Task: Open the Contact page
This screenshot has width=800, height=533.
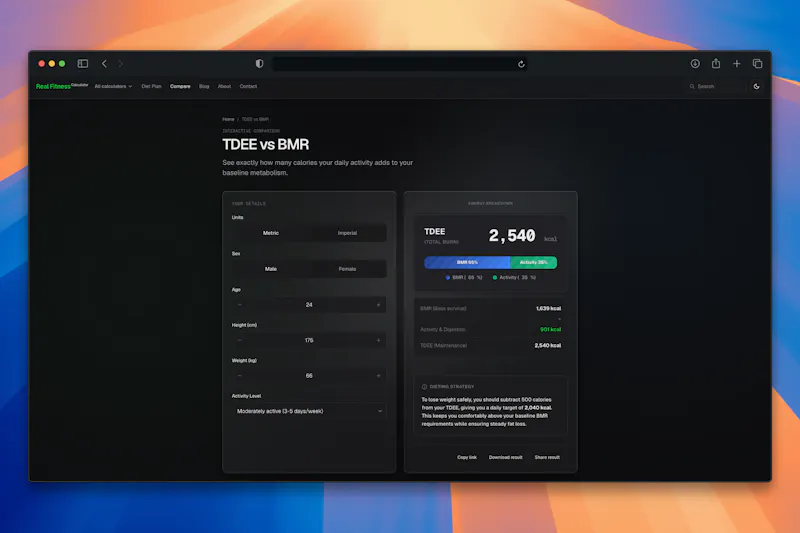Action: coord(248,86)
